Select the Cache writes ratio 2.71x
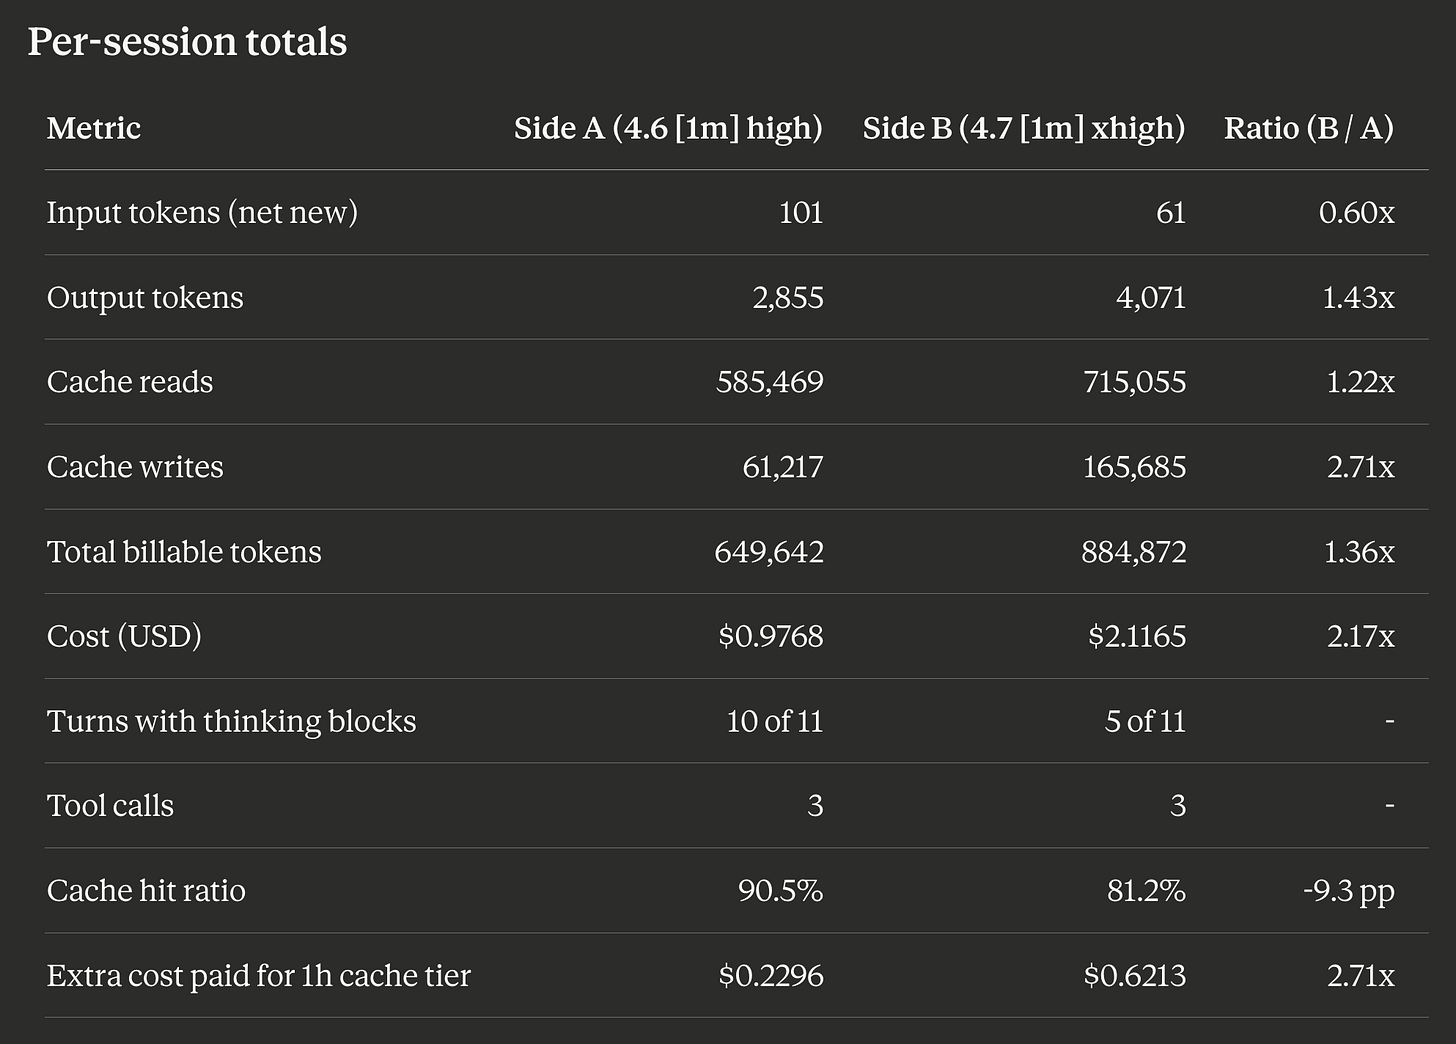Screen dimensions: 1456x1044 (1361, 467)
